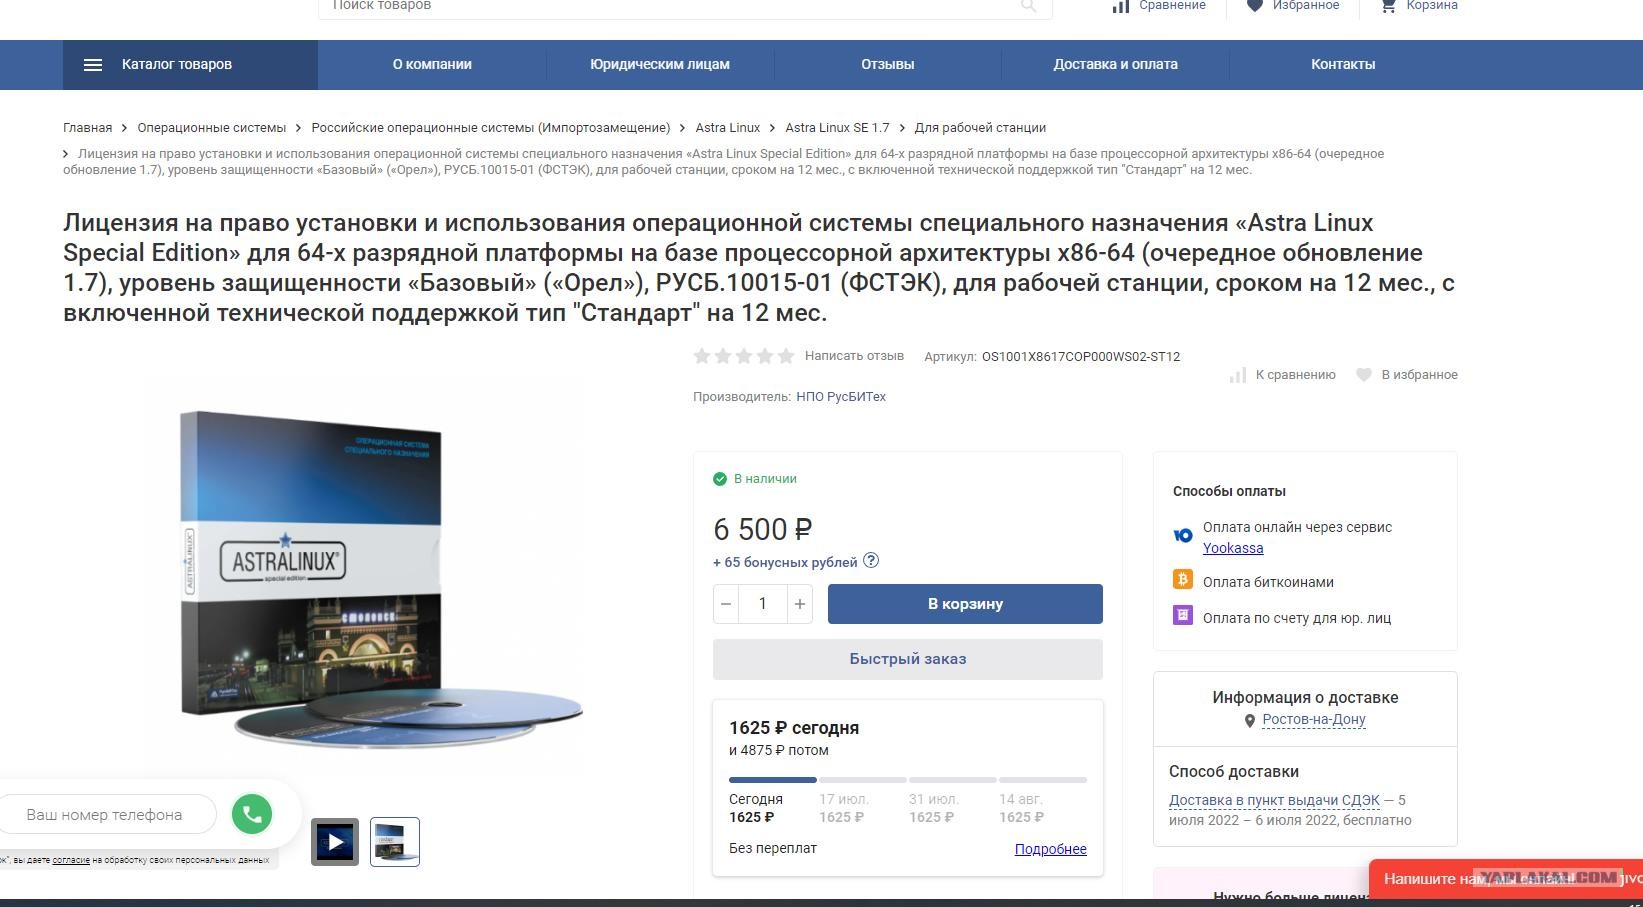Viewport: 1643px width, 907px height.
Task: Select the Astra Linux box image thumbnail
Action: (x=395, y=842)
